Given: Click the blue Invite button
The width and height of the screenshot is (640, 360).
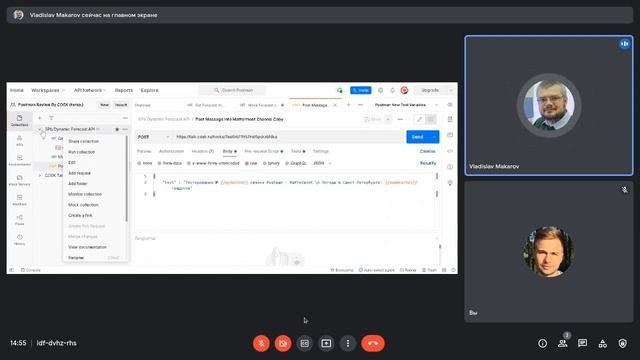Looking at the screenshot, I should (x=360, y=90).
